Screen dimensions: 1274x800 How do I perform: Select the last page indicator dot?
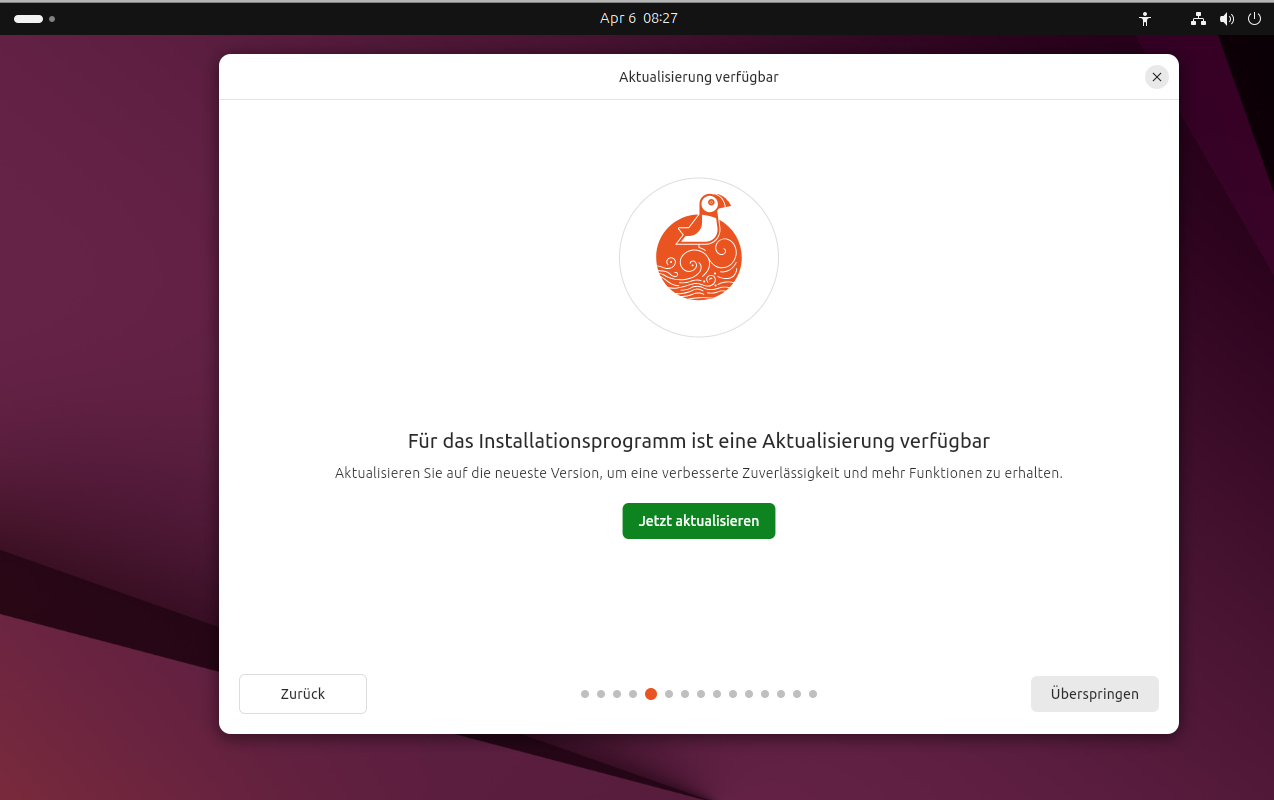point(813,694)
